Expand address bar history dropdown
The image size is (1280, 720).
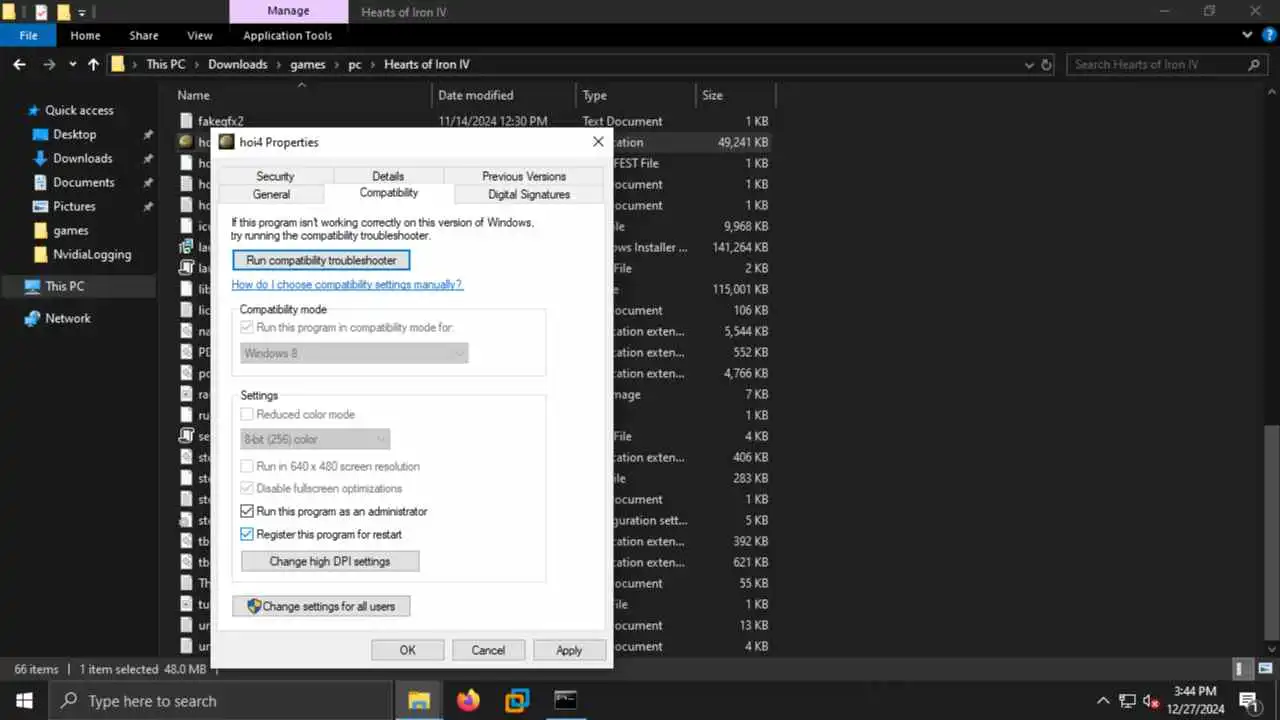click(x=1030, y=64)
